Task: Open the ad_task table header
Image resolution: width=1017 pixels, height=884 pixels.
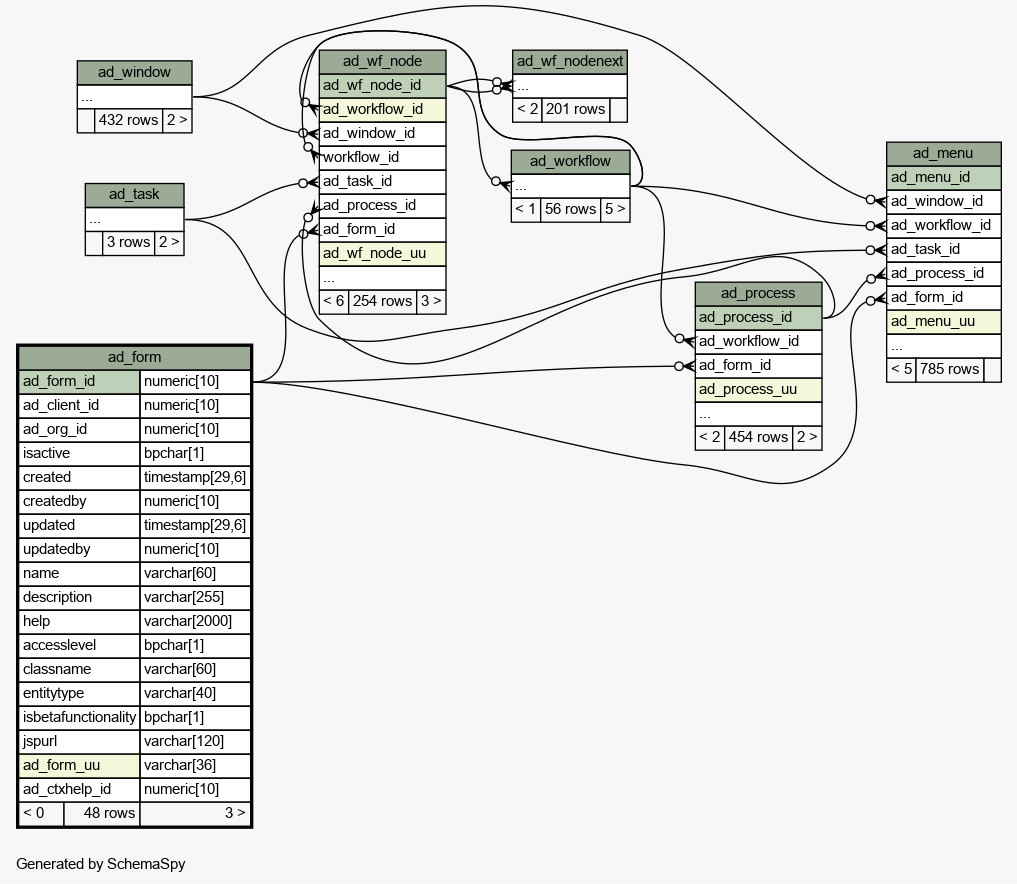Action: coord(134,194)
